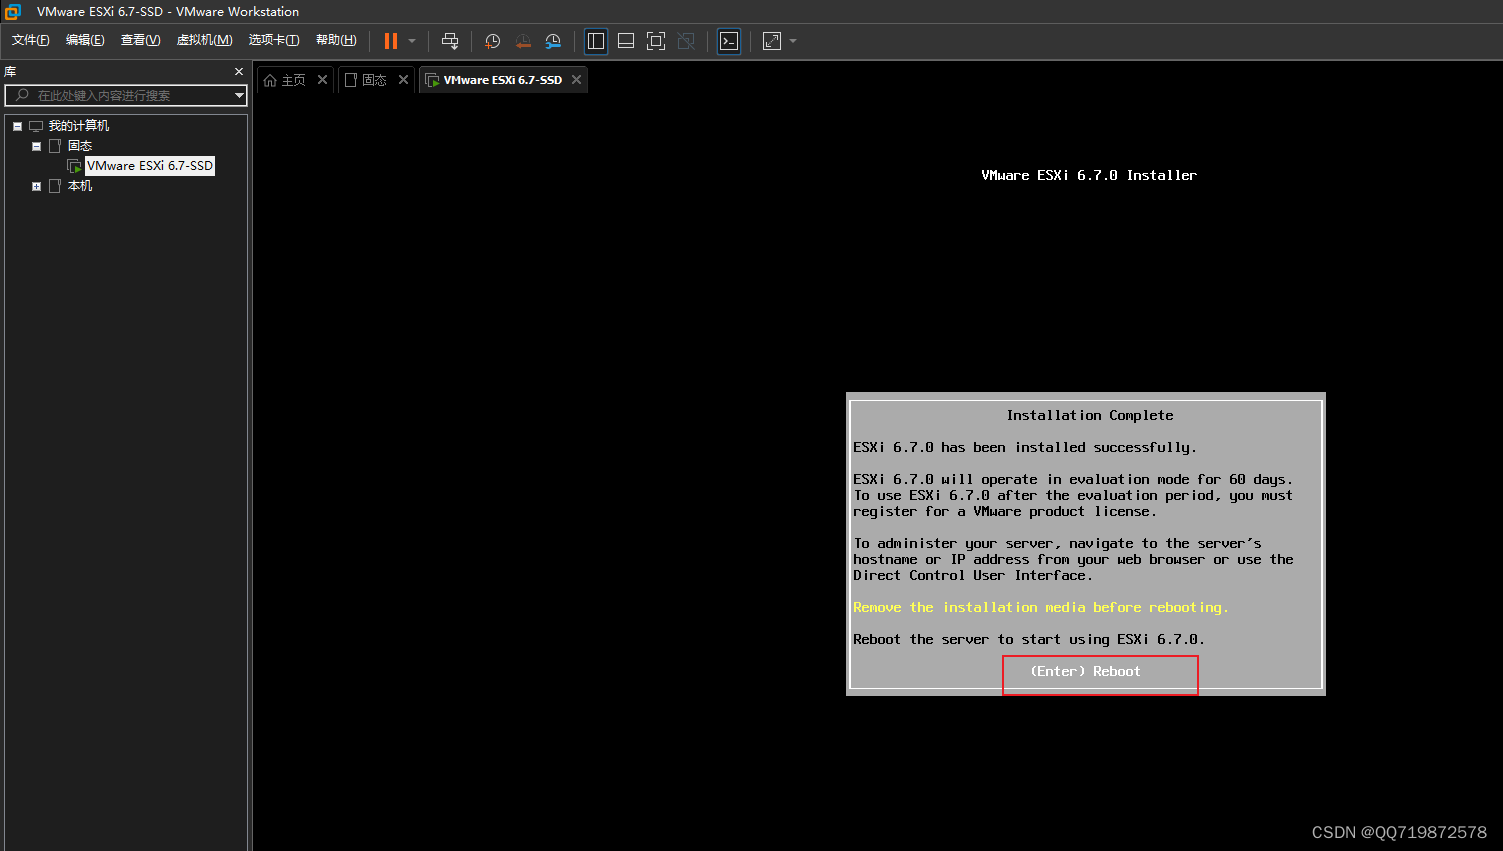
Task: Click the yellow 'Remove the installation media' warning
Action: pos(1040,608)
